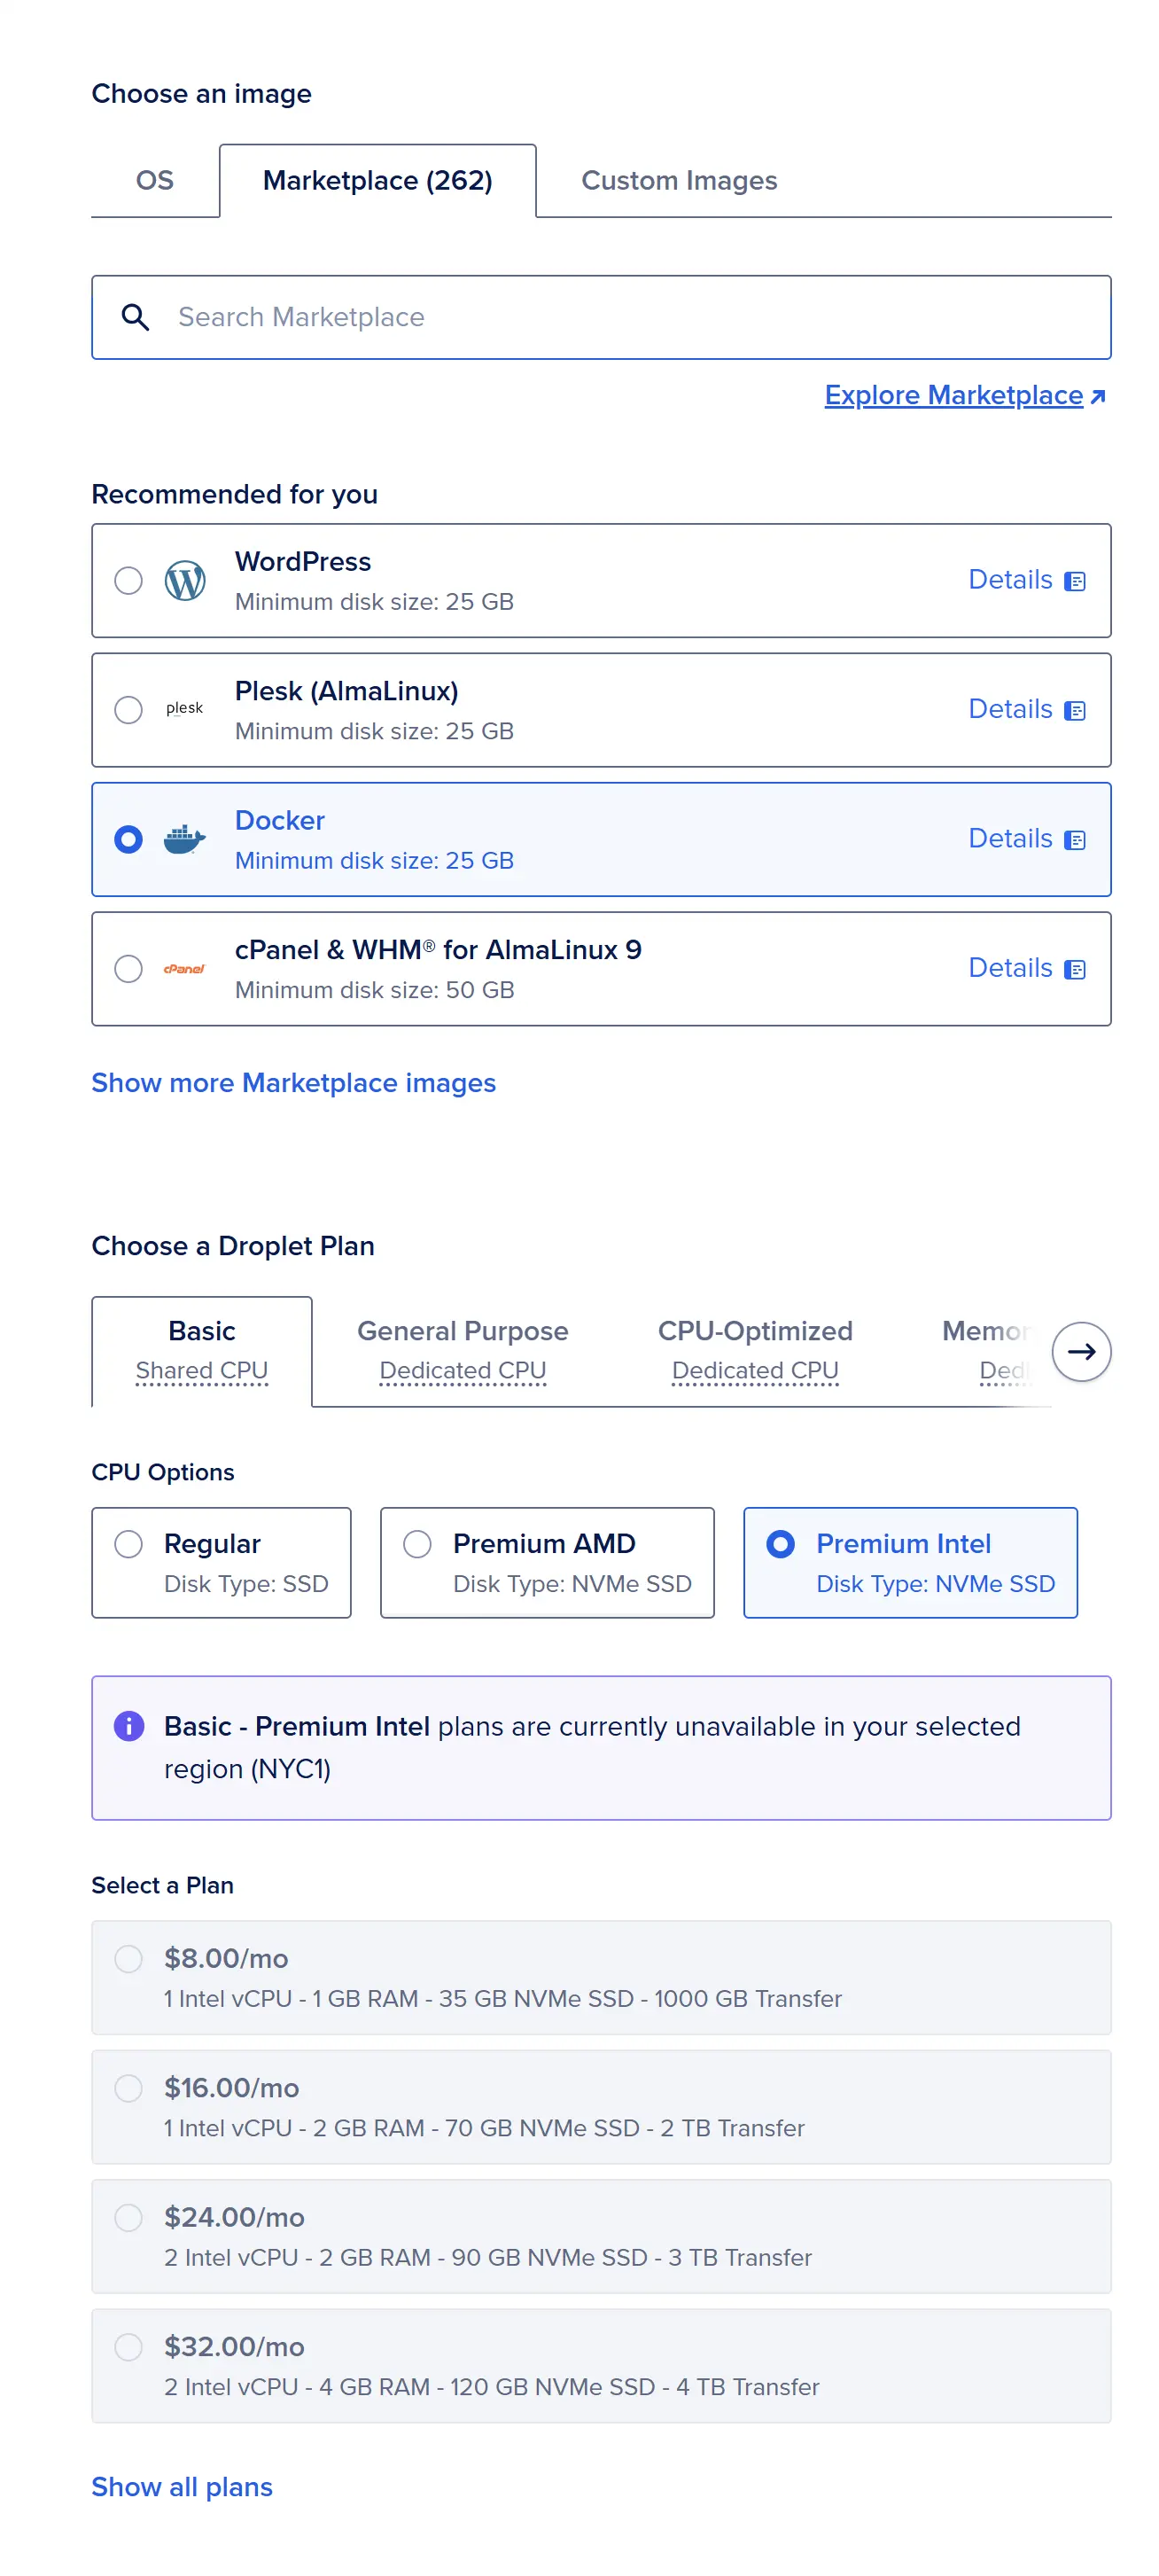
Task: Click the 'Choose an image' heading
Action: click(x=202, y=94)
